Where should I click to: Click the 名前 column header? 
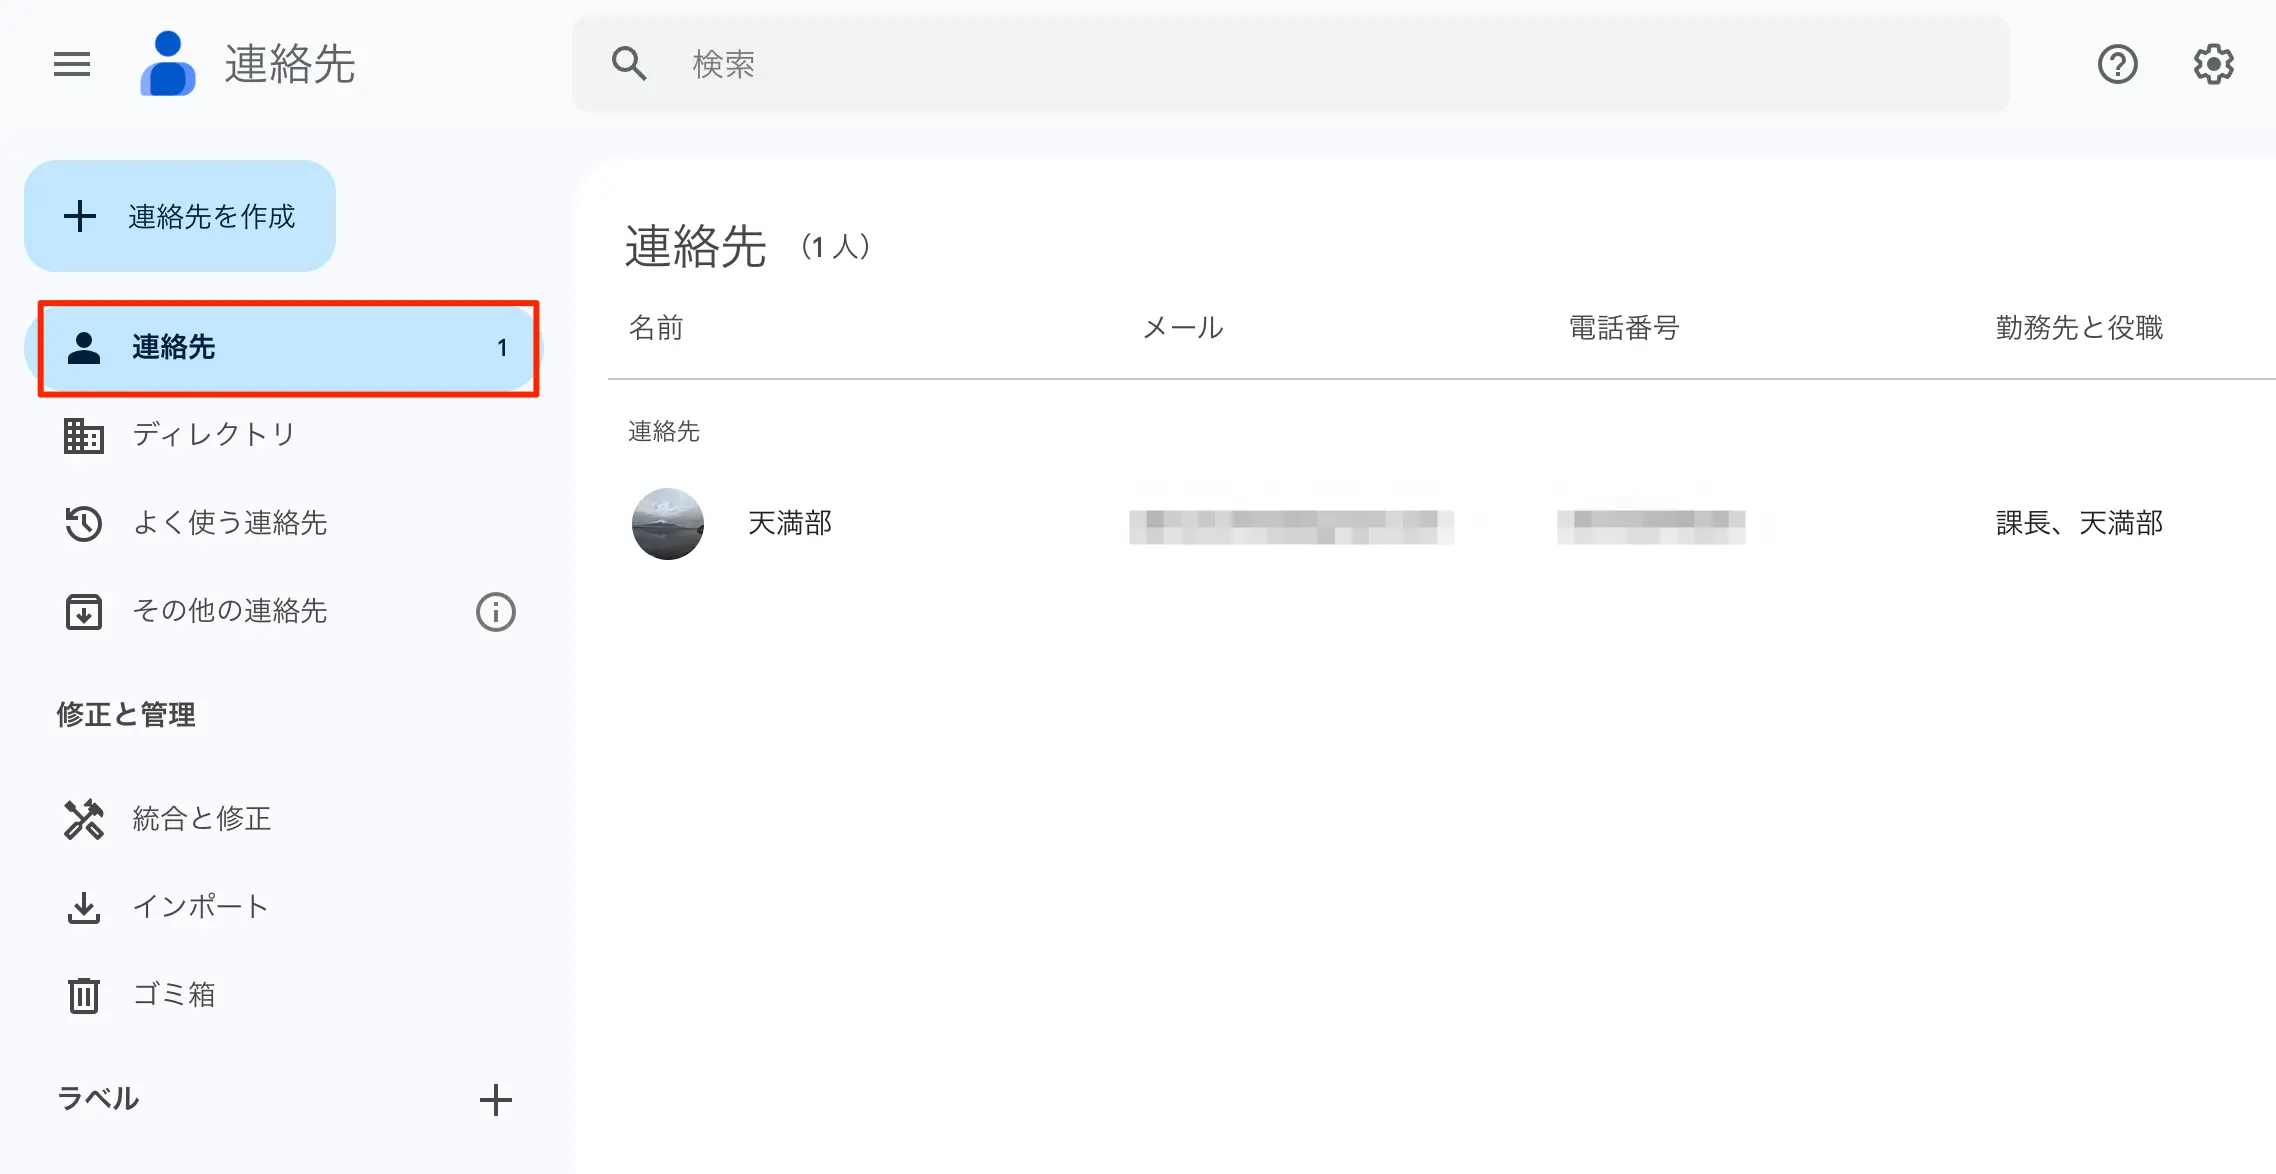tap(656, 328)
